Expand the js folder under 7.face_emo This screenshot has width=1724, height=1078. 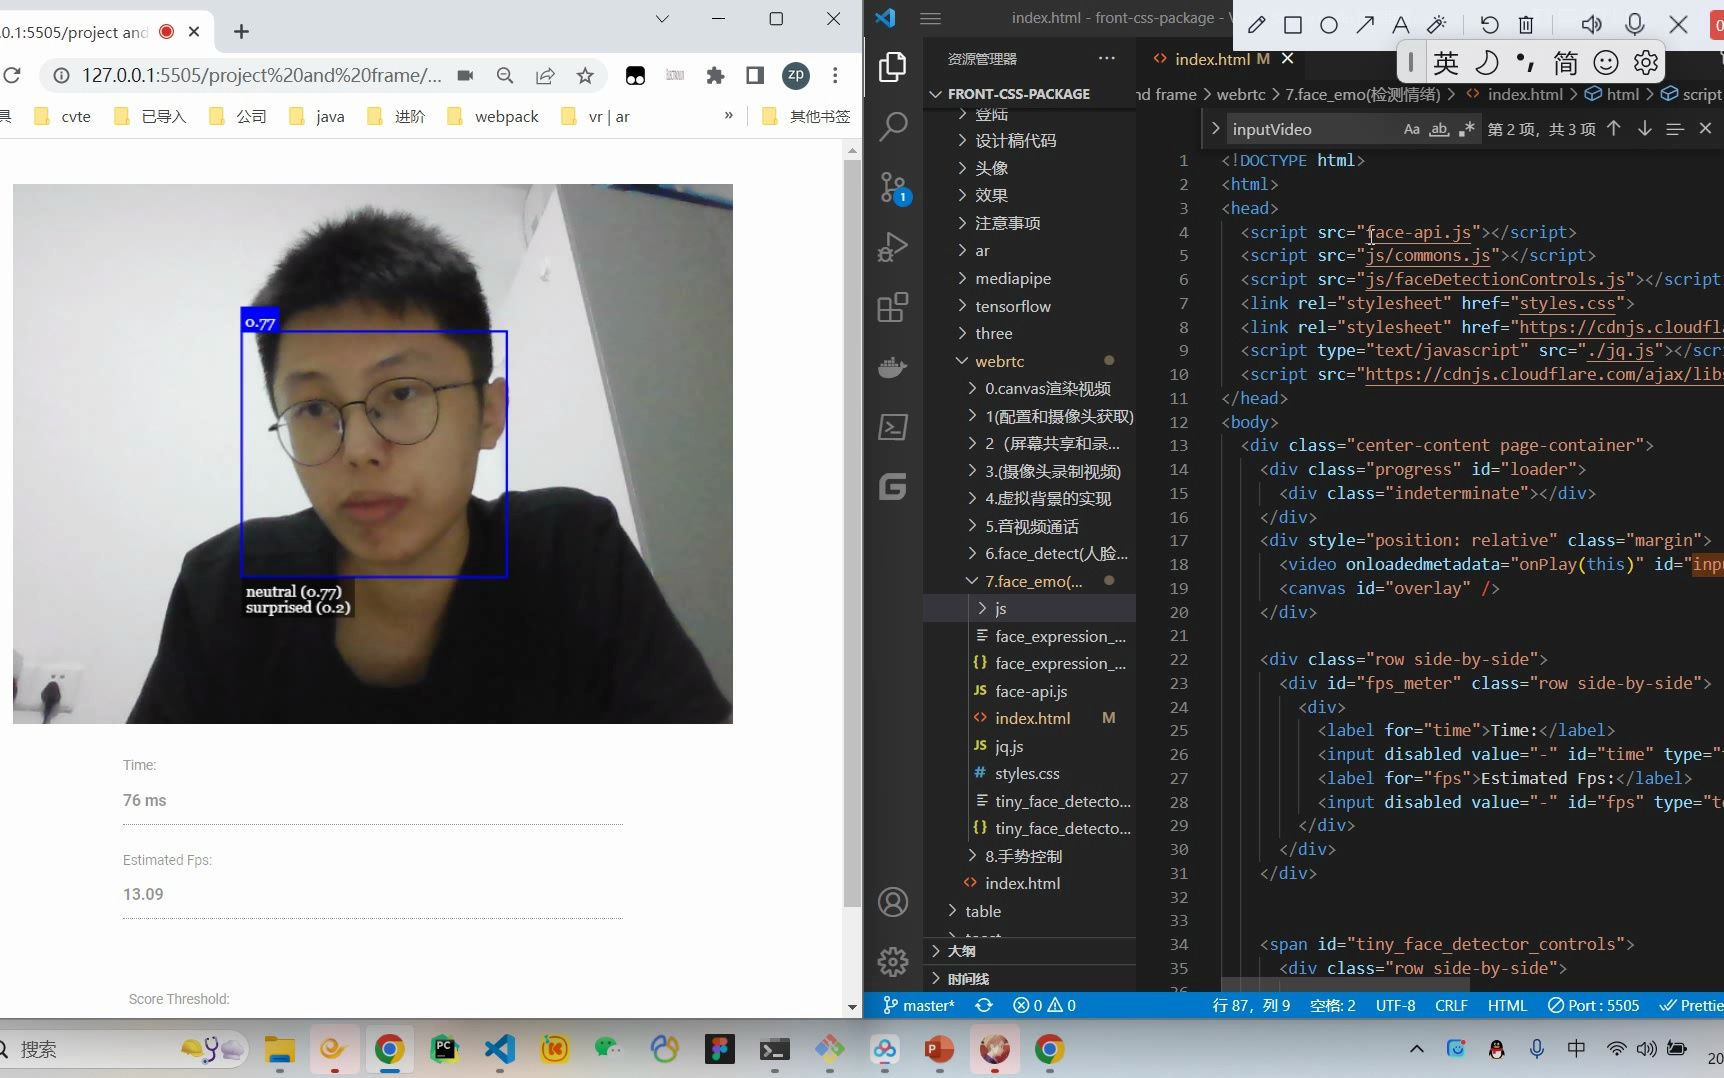1030,608
